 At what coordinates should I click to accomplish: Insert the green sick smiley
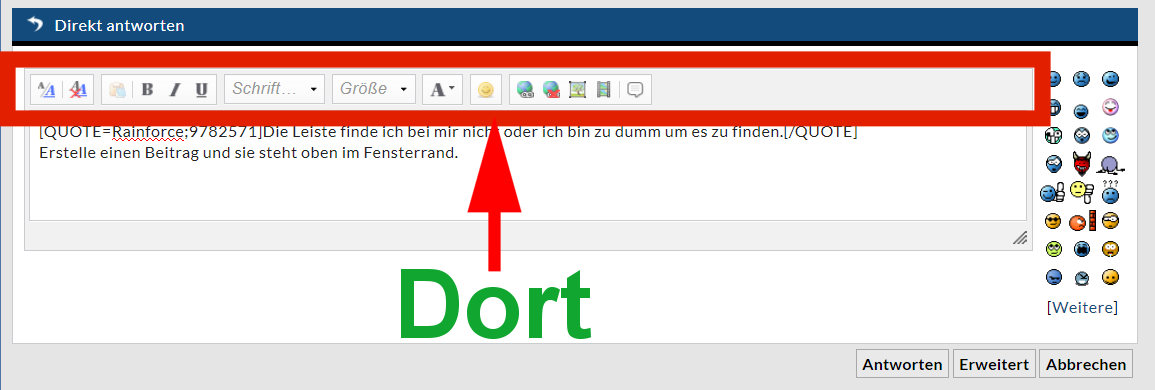pos(1054,249)
